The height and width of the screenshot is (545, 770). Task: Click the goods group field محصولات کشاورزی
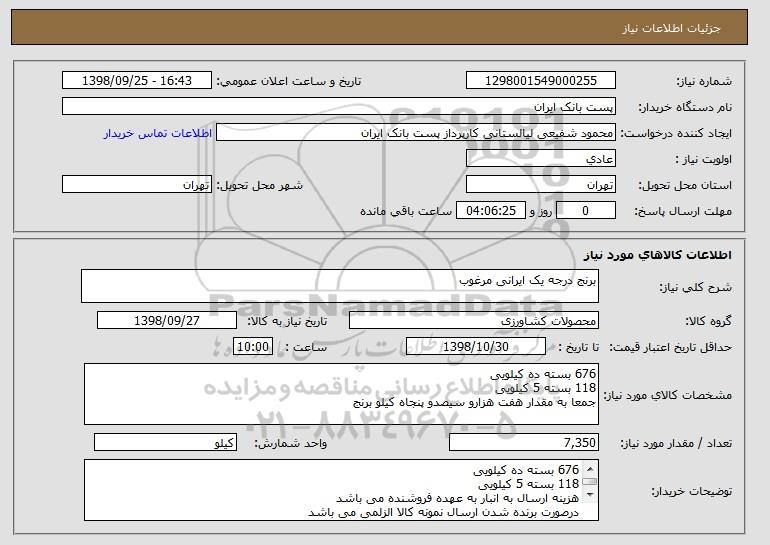point(474,321)
